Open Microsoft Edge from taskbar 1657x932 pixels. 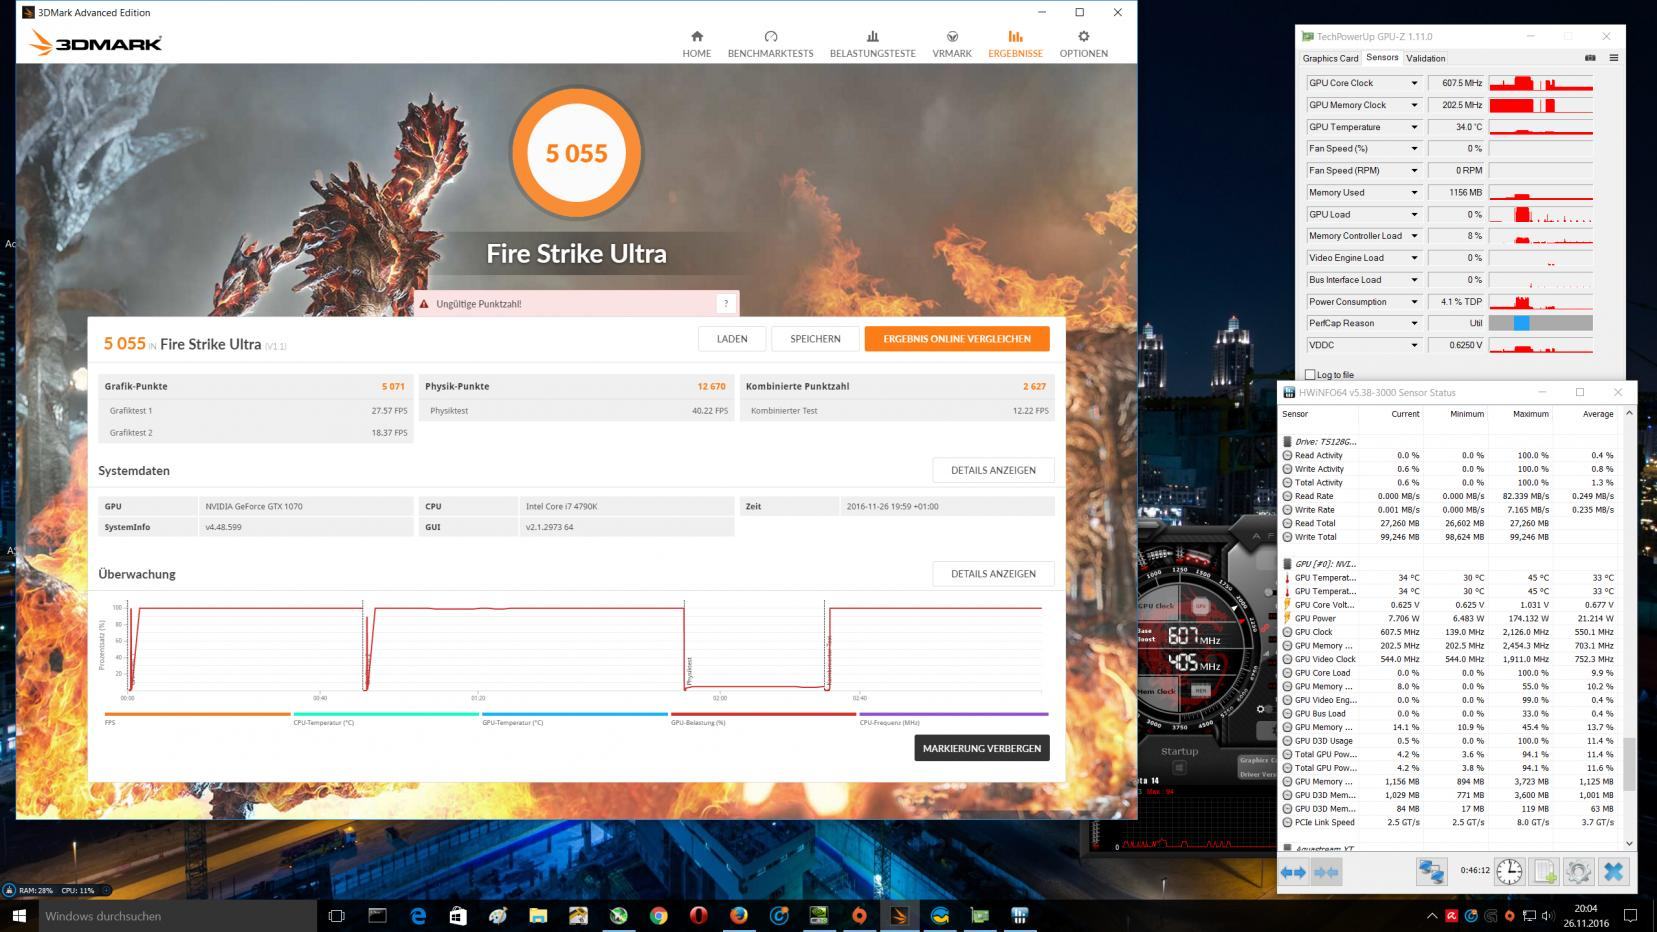pyautogui.click(x=418, y=915)
